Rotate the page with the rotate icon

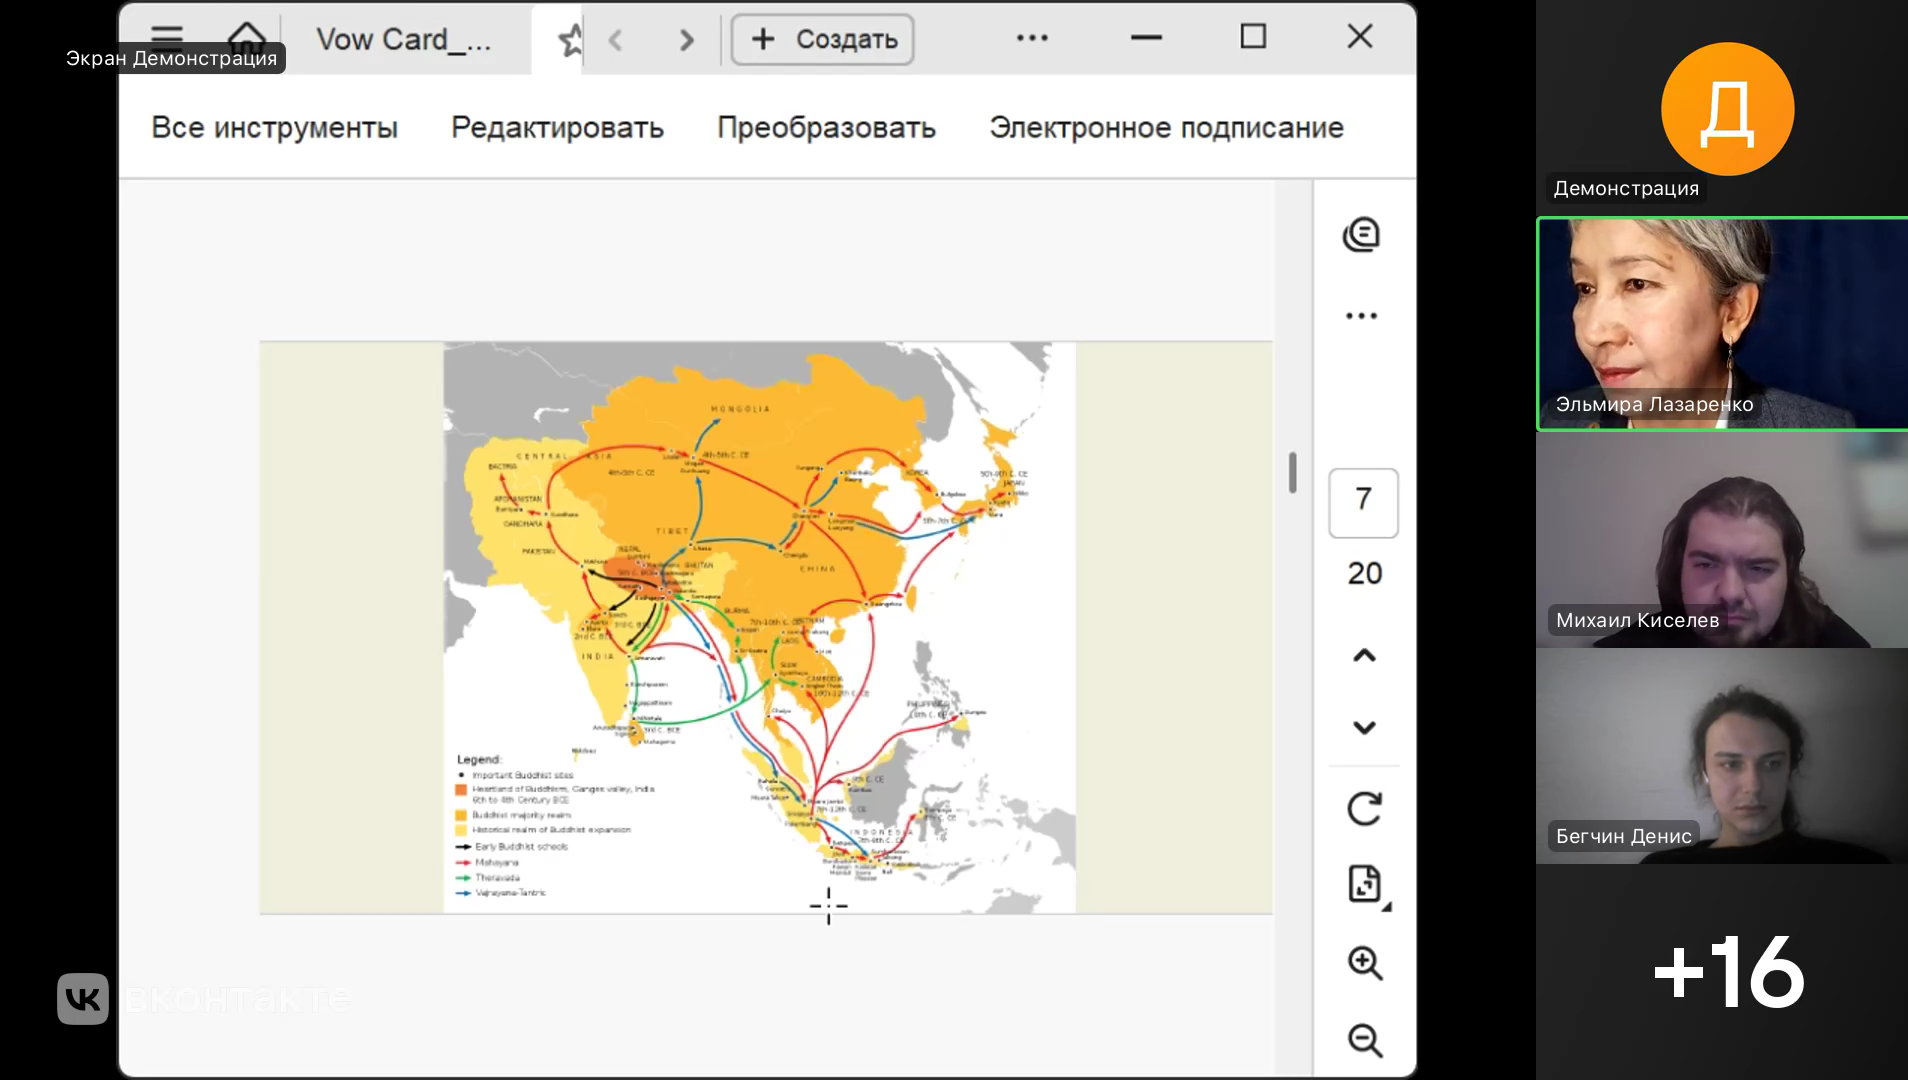[x=1364, y=808]
